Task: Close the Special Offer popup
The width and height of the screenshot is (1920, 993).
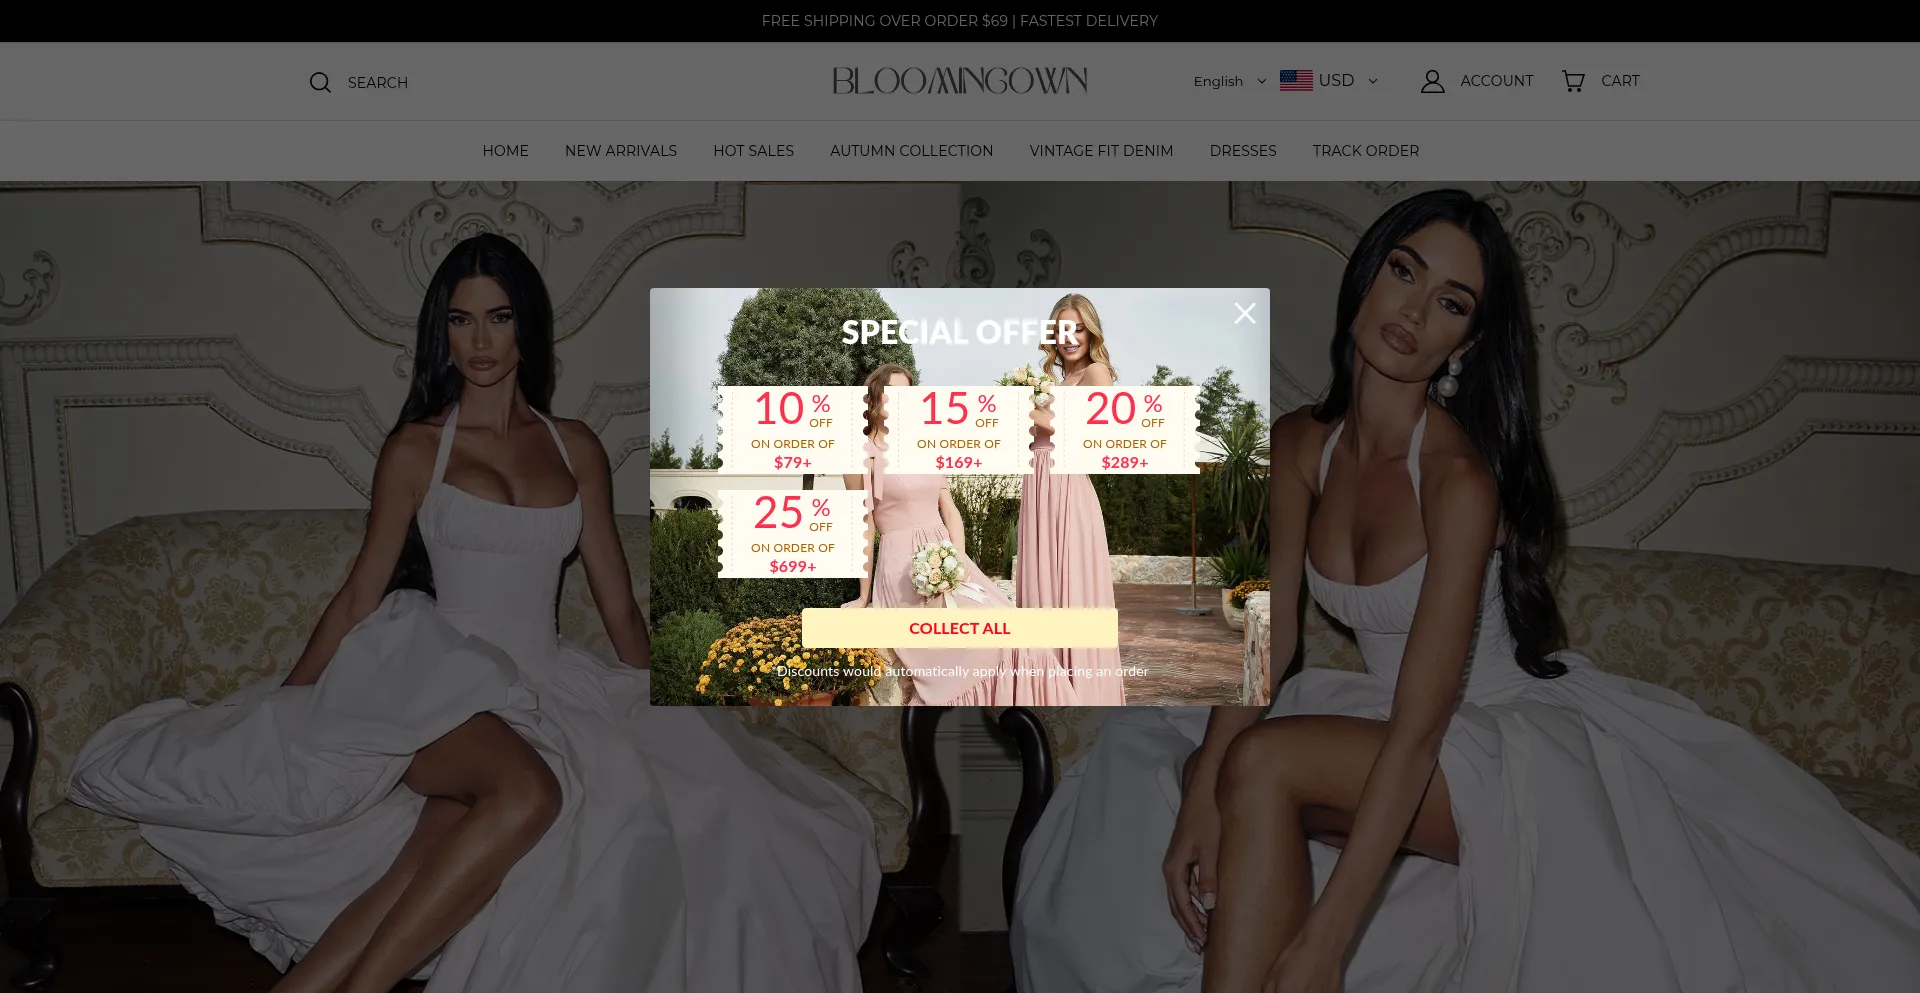Action: click(1244, 314)
